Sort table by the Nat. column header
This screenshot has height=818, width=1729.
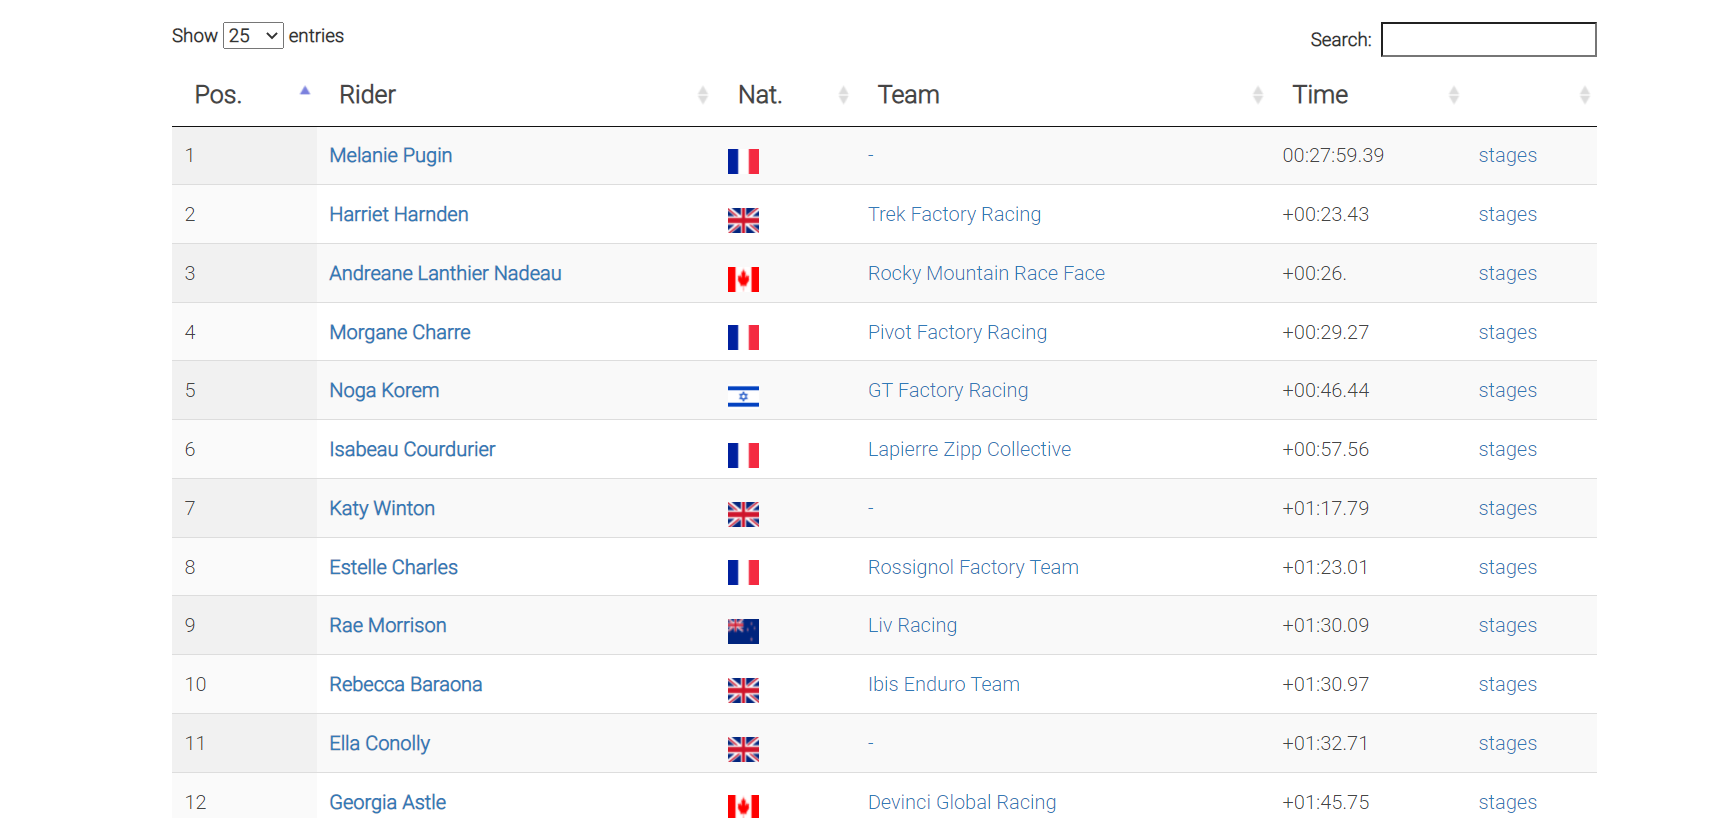[760, 95]
